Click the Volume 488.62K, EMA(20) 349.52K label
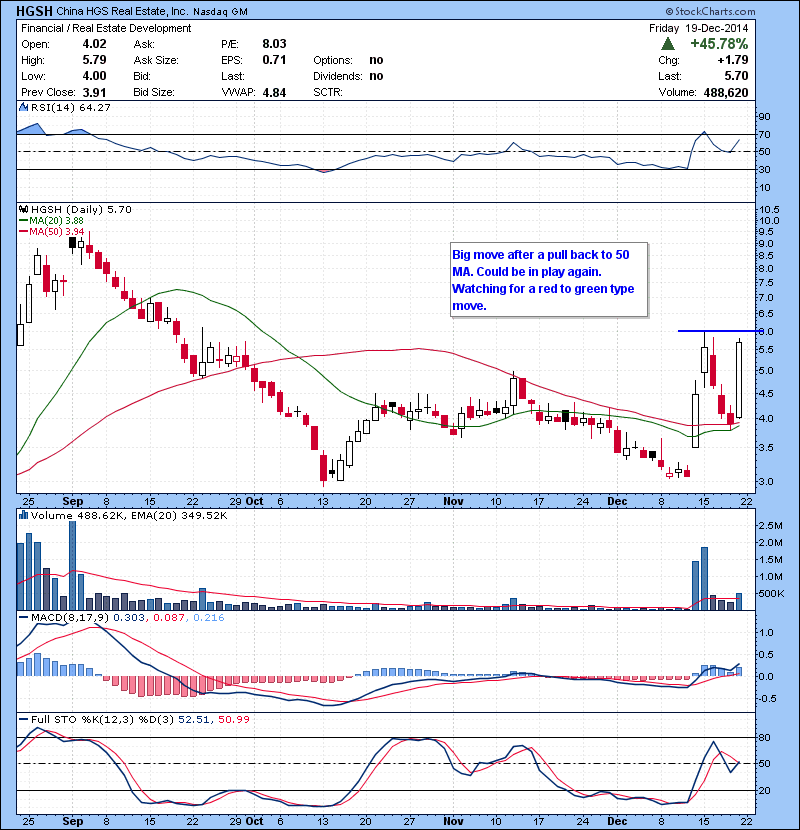 (x=129, y=516)
